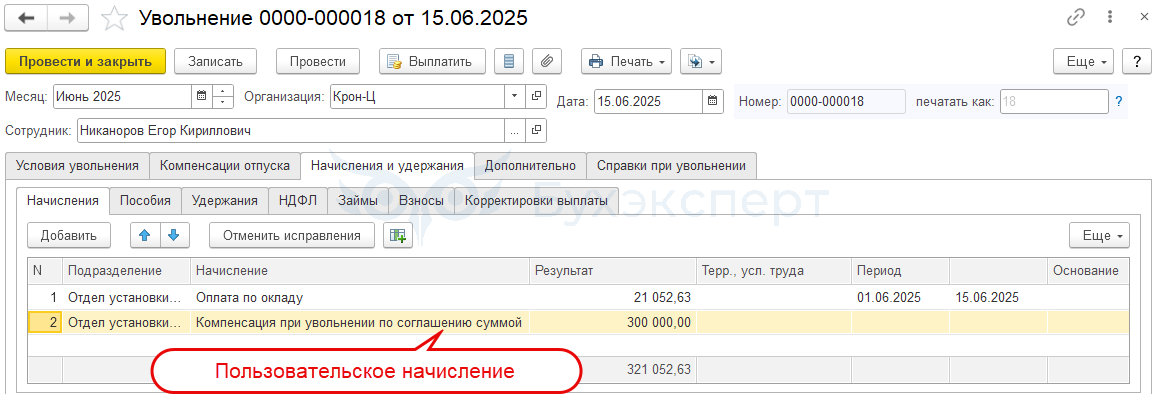Switch to Компенсации отпуска tab
1158x394 pixels.
[x=225, y=166]
